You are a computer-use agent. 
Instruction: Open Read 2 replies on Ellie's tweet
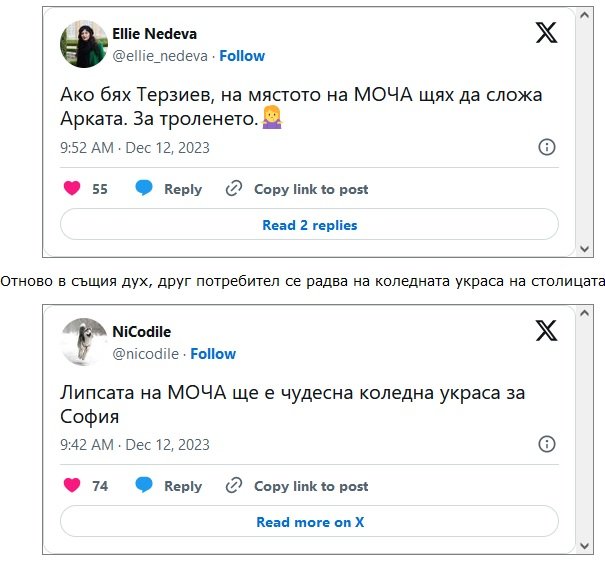pyautogui.click(x=309, y=225)
